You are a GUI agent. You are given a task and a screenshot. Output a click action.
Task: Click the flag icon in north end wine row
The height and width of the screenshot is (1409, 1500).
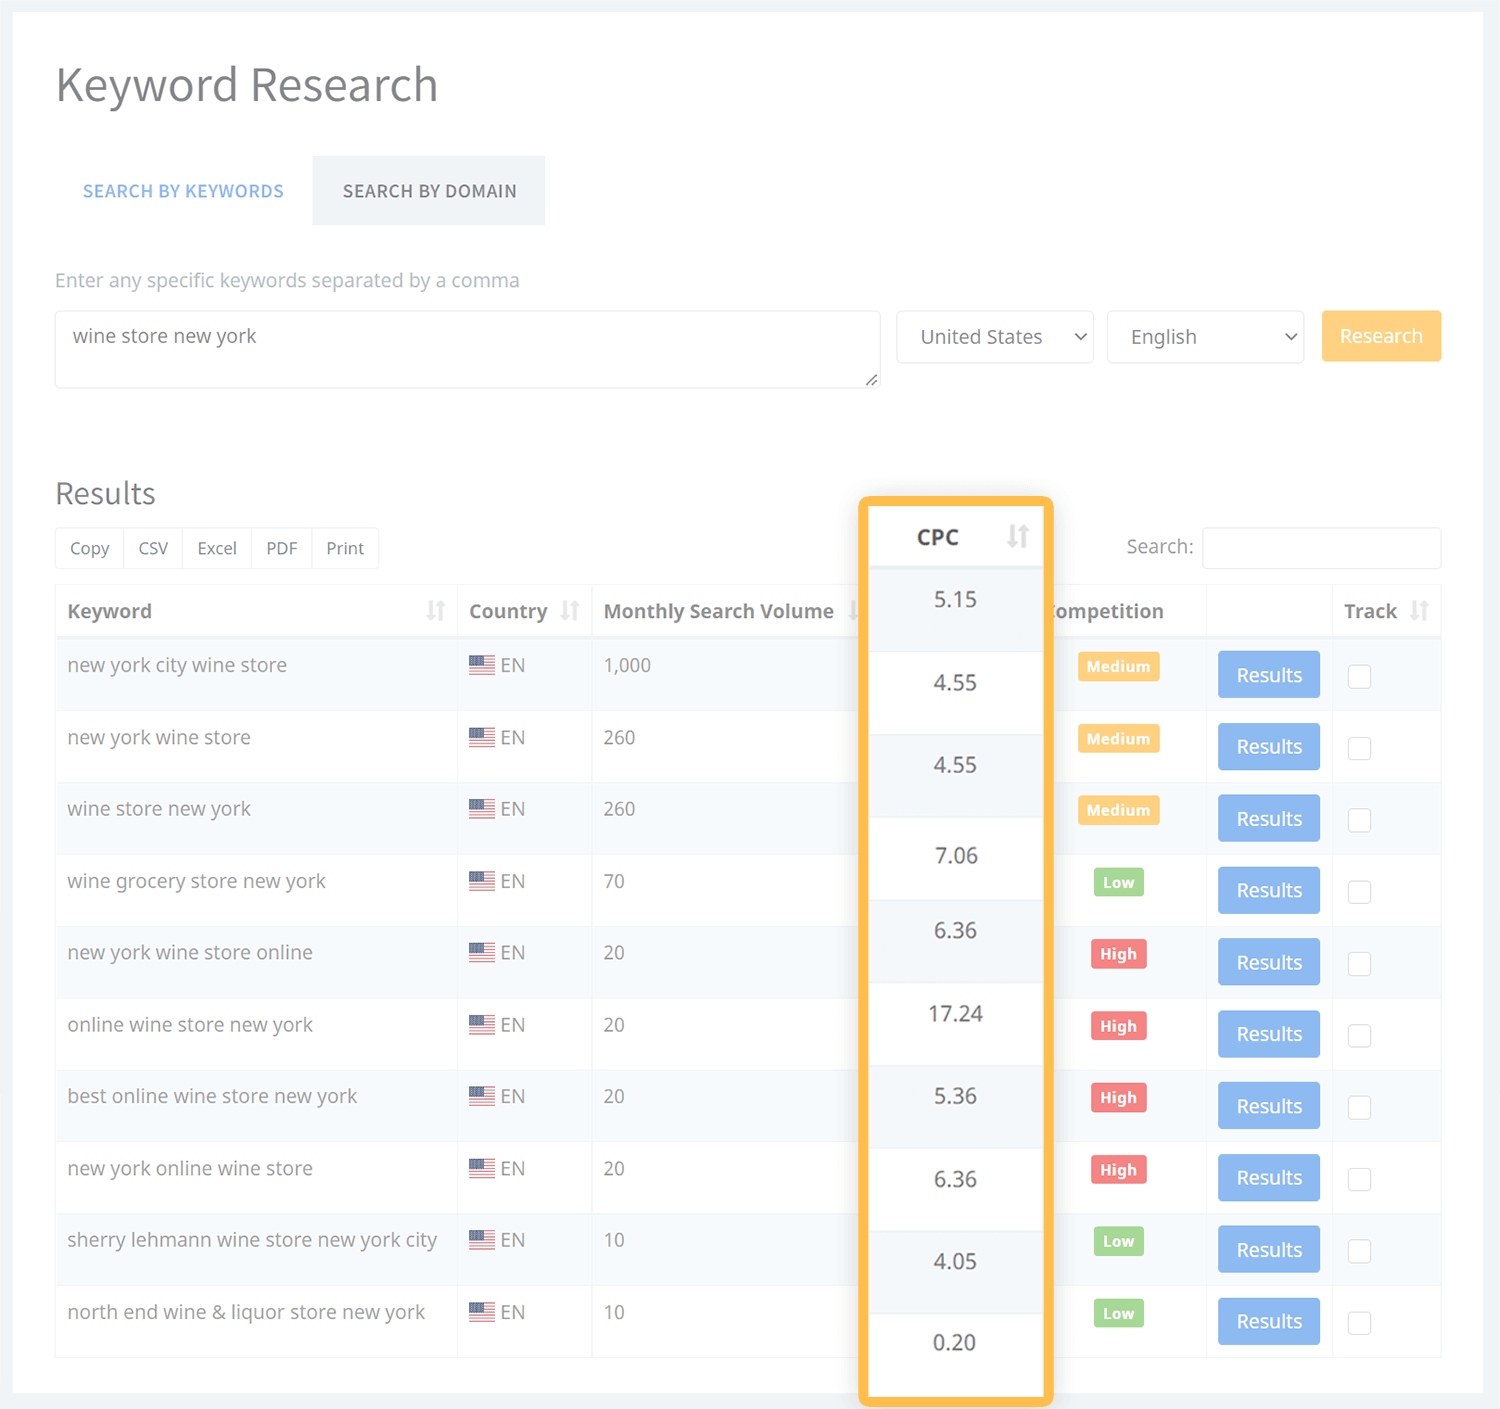click(x=482, y=1312)
